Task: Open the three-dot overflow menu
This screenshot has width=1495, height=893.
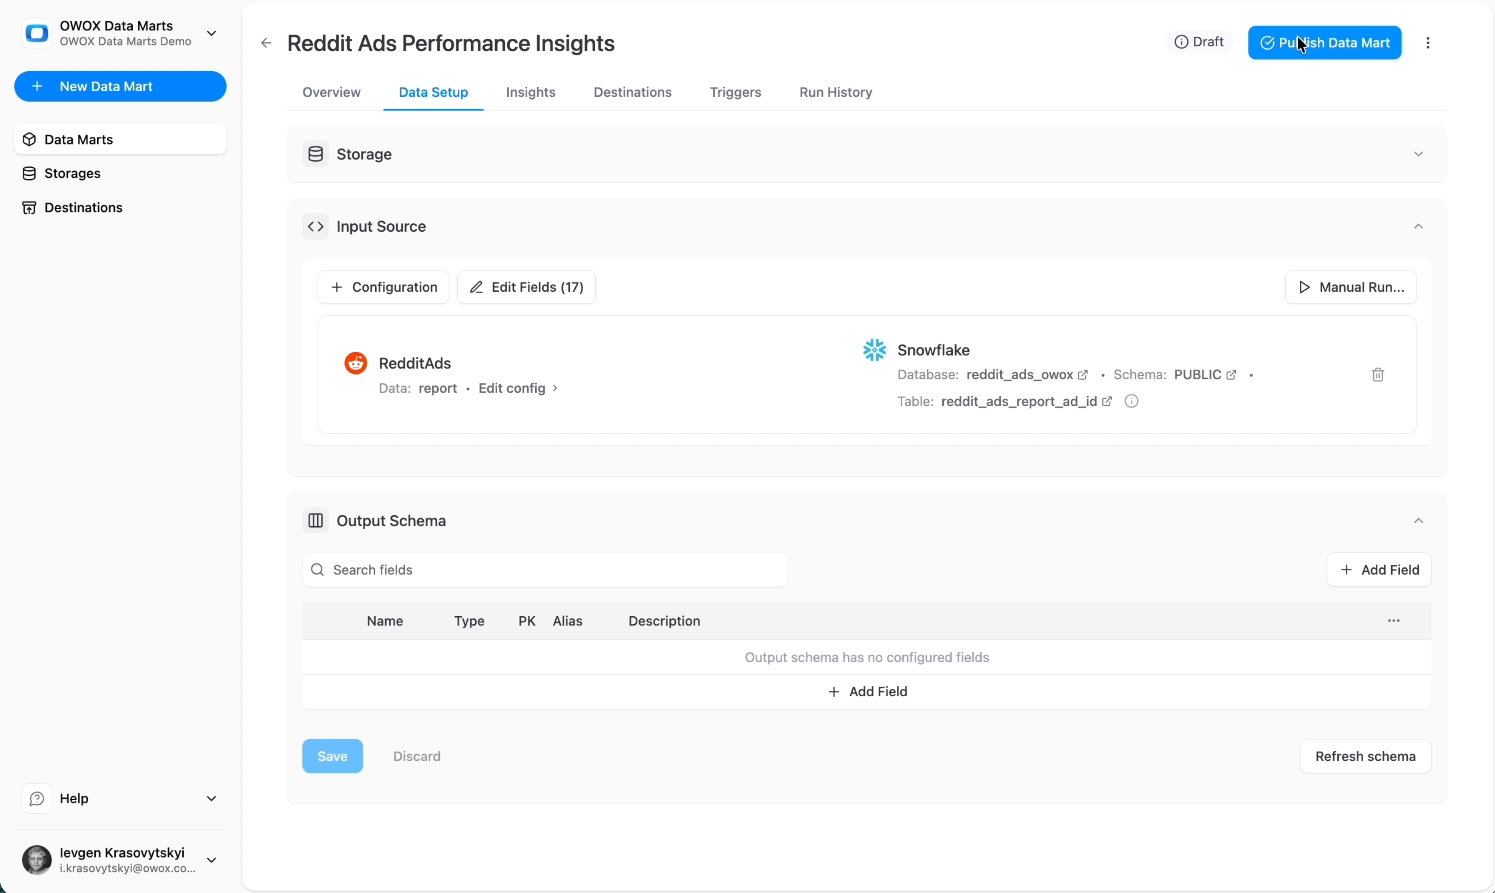Action: click(1428, 43)
